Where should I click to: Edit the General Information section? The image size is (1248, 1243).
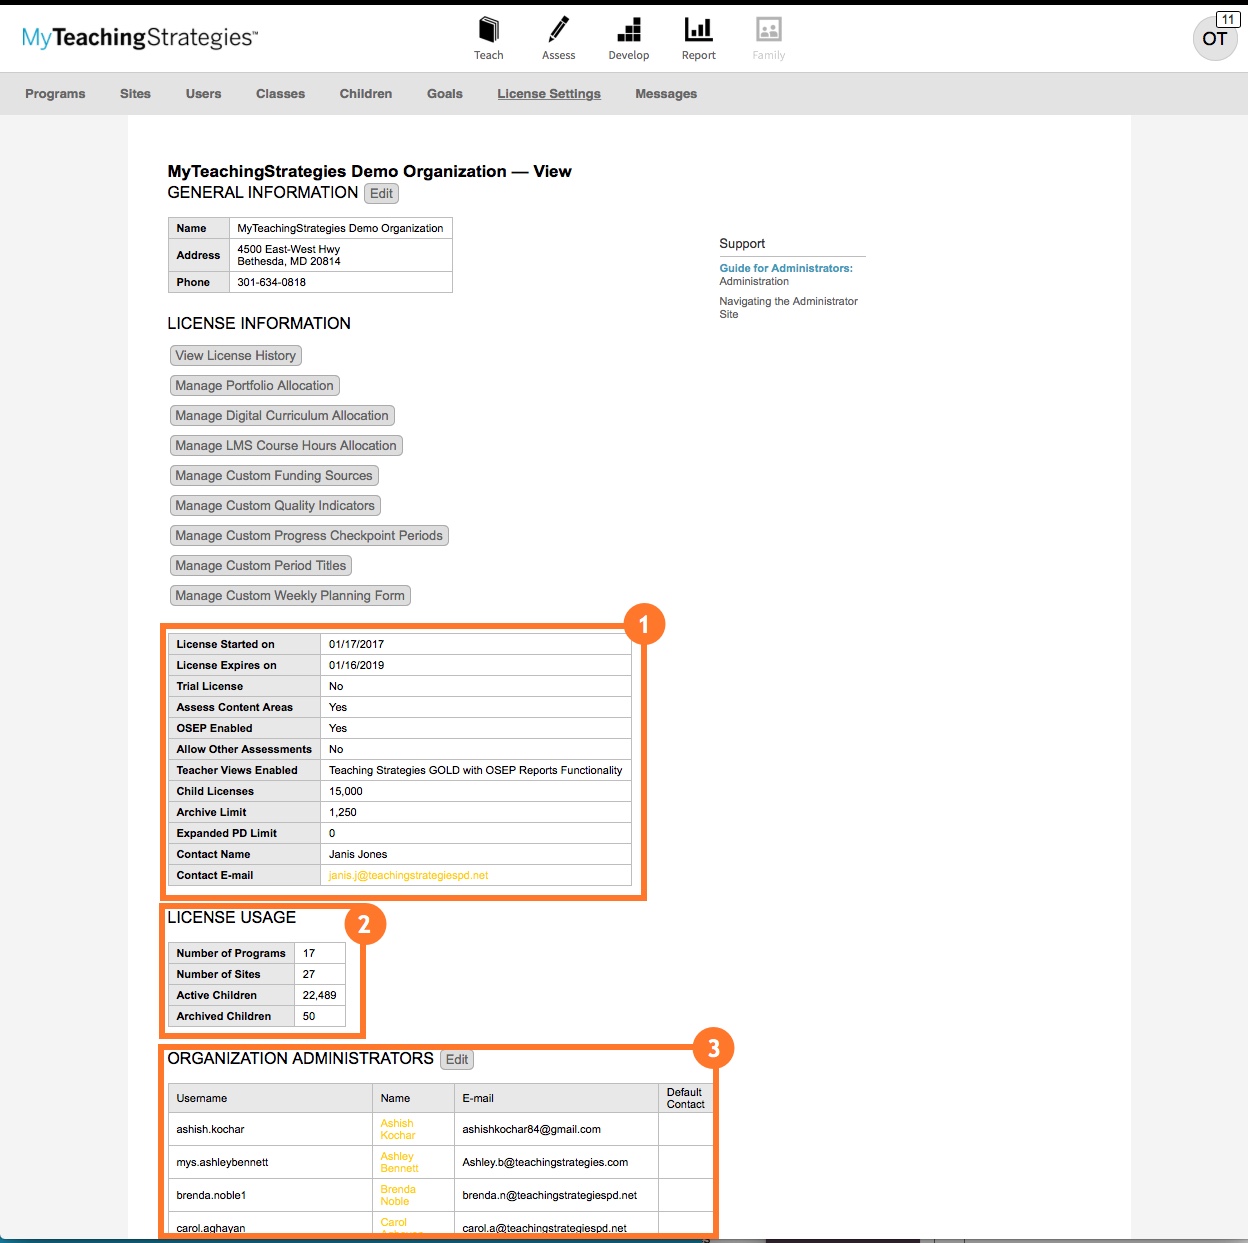coord(381,194)
